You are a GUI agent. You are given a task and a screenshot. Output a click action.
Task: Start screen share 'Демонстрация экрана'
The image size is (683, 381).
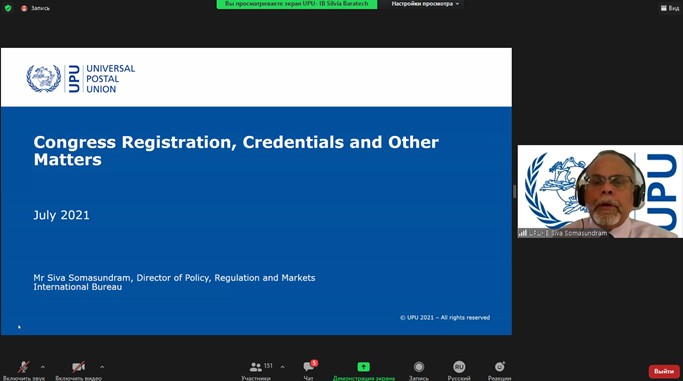[364, 370]
